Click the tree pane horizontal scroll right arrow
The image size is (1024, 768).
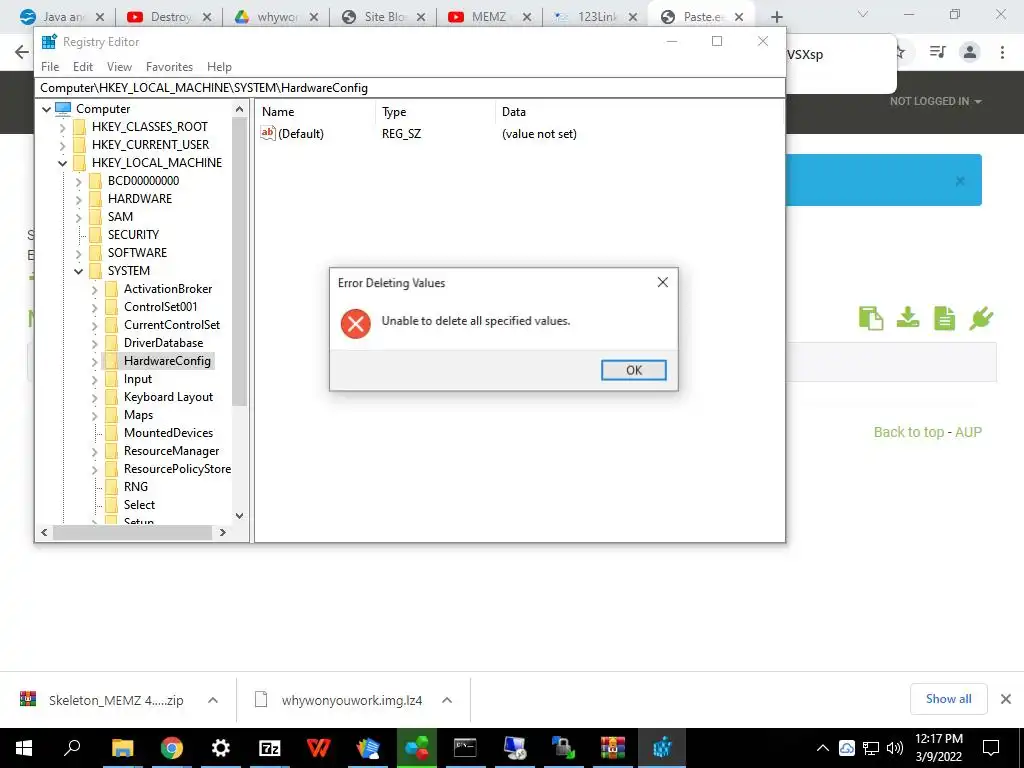pyautogui.click(x=223, y=533)
